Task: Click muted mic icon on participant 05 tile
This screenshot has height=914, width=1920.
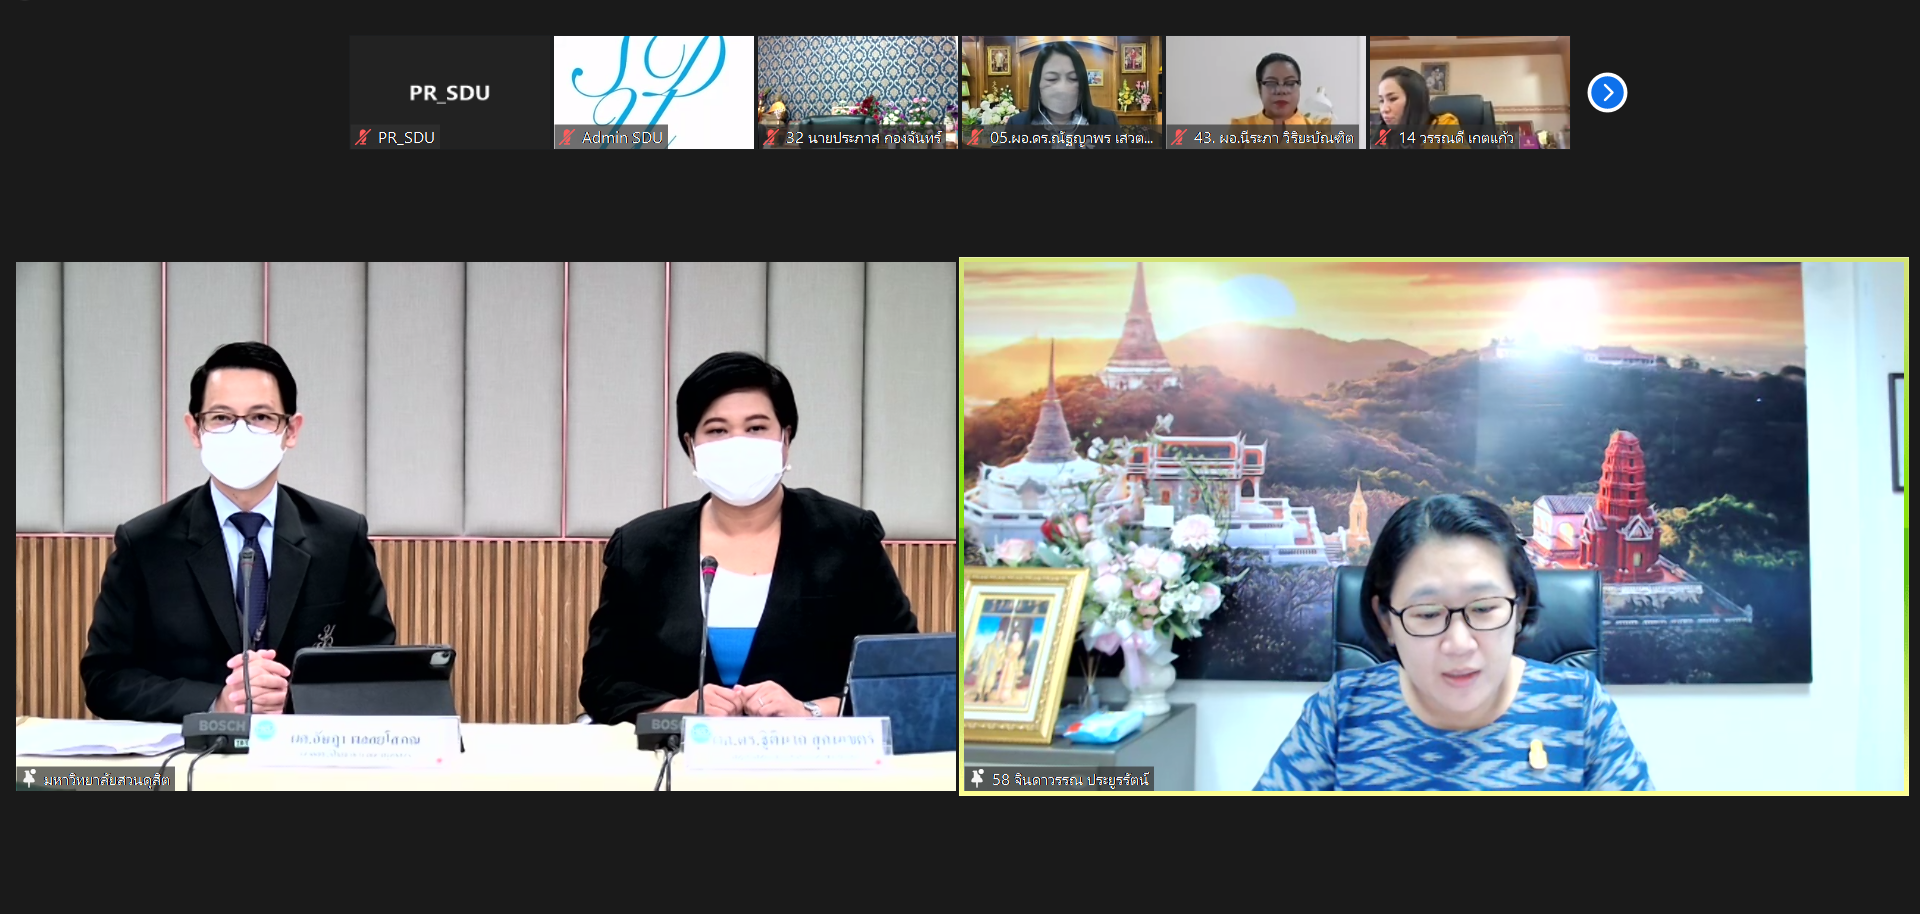Action: click(x=976, y=138)
